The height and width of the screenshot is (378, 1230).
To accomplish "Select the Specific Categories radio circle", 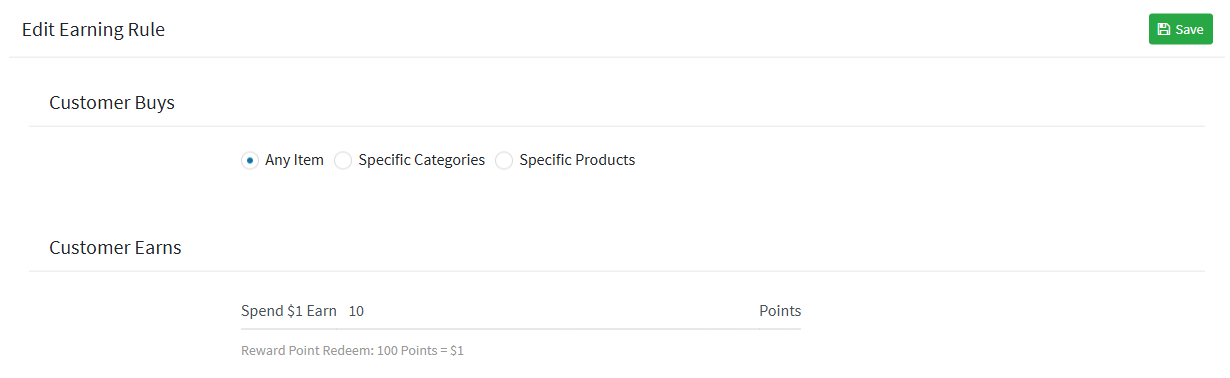I will (x=343, y=160).
